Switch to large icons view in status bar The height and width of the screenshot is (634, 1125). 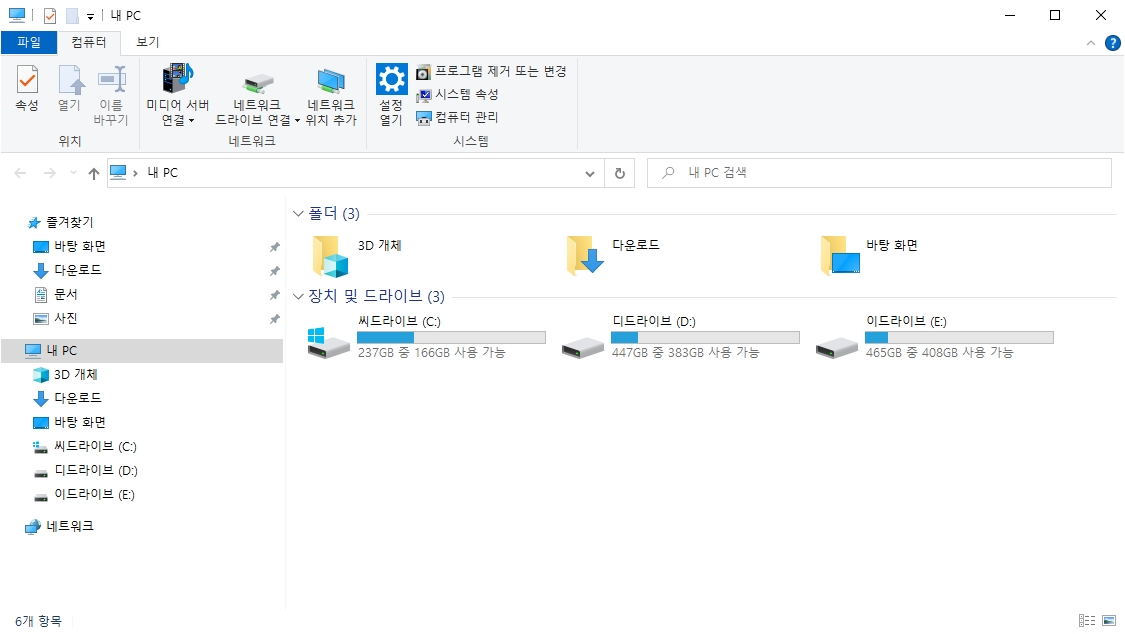click(1109, 620)
